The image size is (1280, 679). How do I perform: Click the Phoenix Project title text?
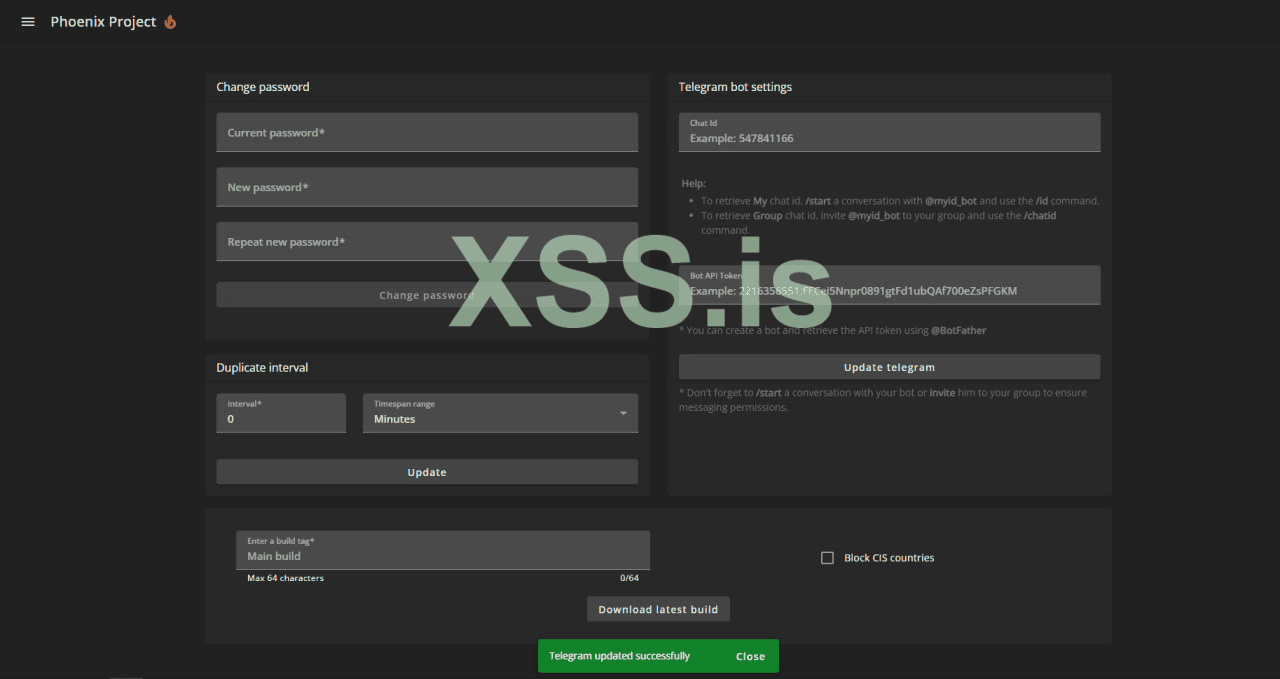104,22
